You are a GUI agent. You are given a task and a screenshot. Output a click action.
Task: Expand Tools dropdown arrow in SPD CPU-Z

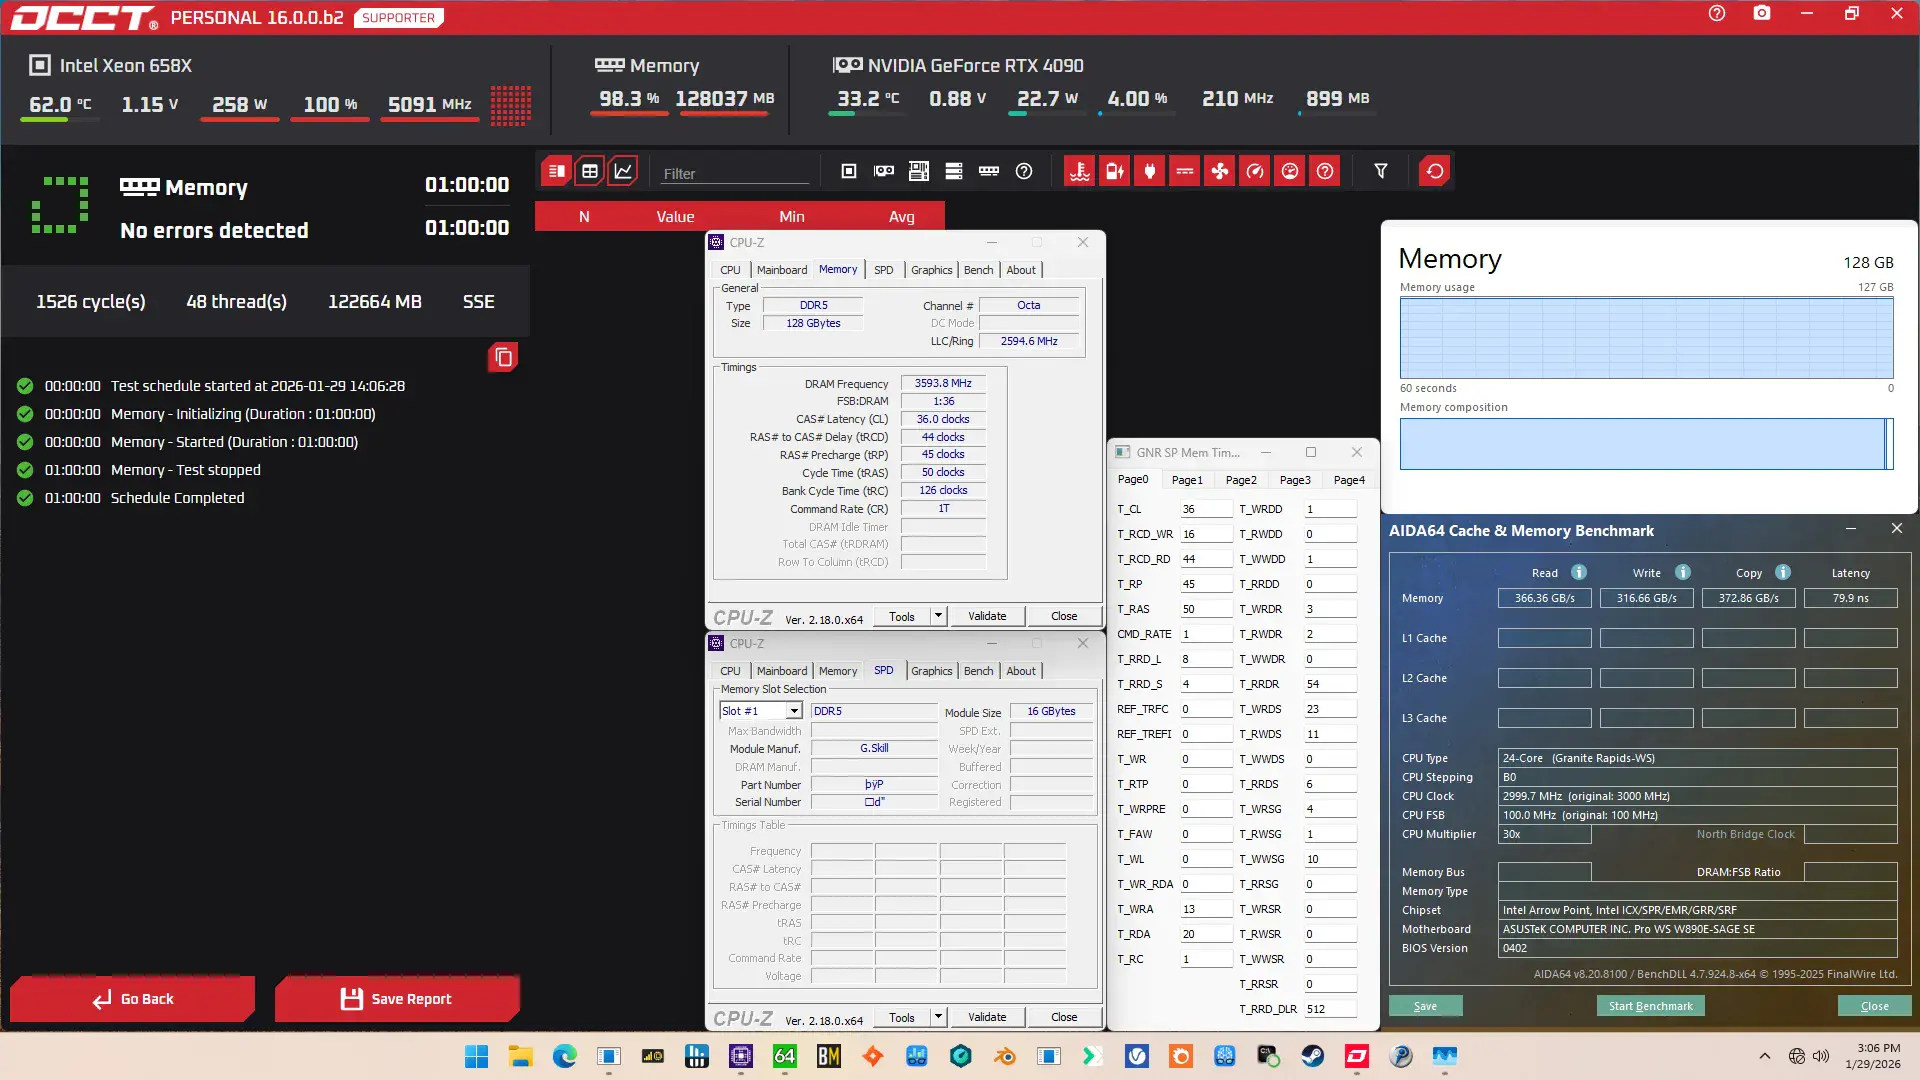[938, 1017]
